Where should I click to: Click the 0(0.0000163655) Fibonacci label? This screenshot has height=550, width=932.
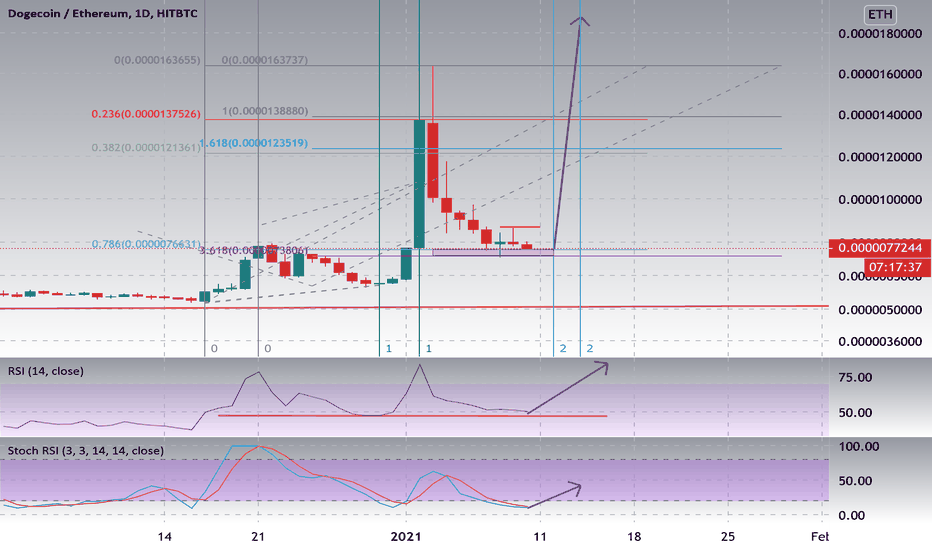coord(157,60)
